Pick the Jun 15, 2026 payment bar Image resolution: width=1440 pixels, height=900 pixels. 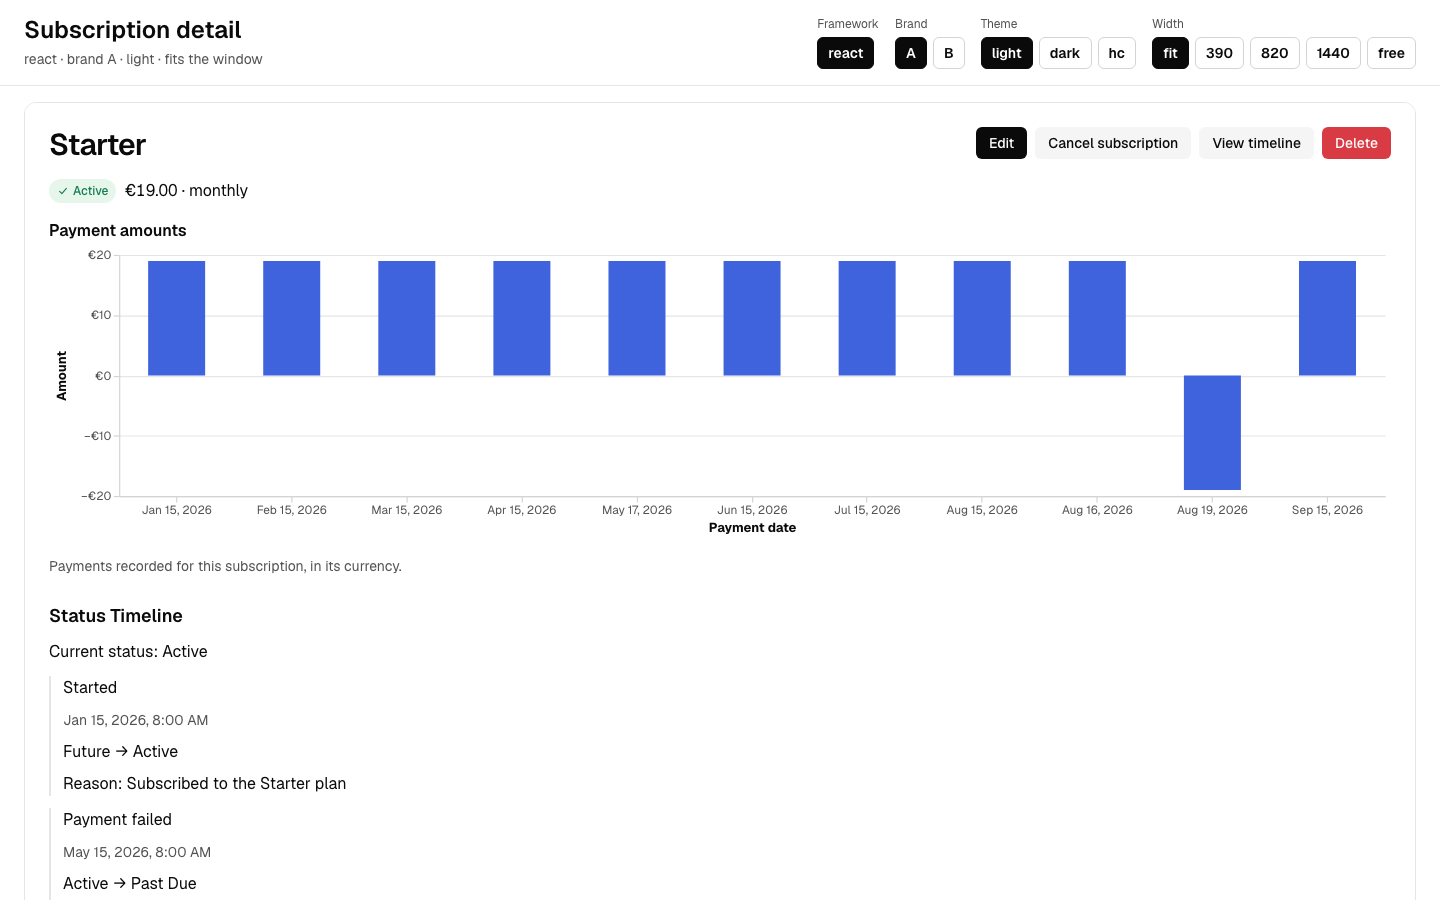click(752, 318)
